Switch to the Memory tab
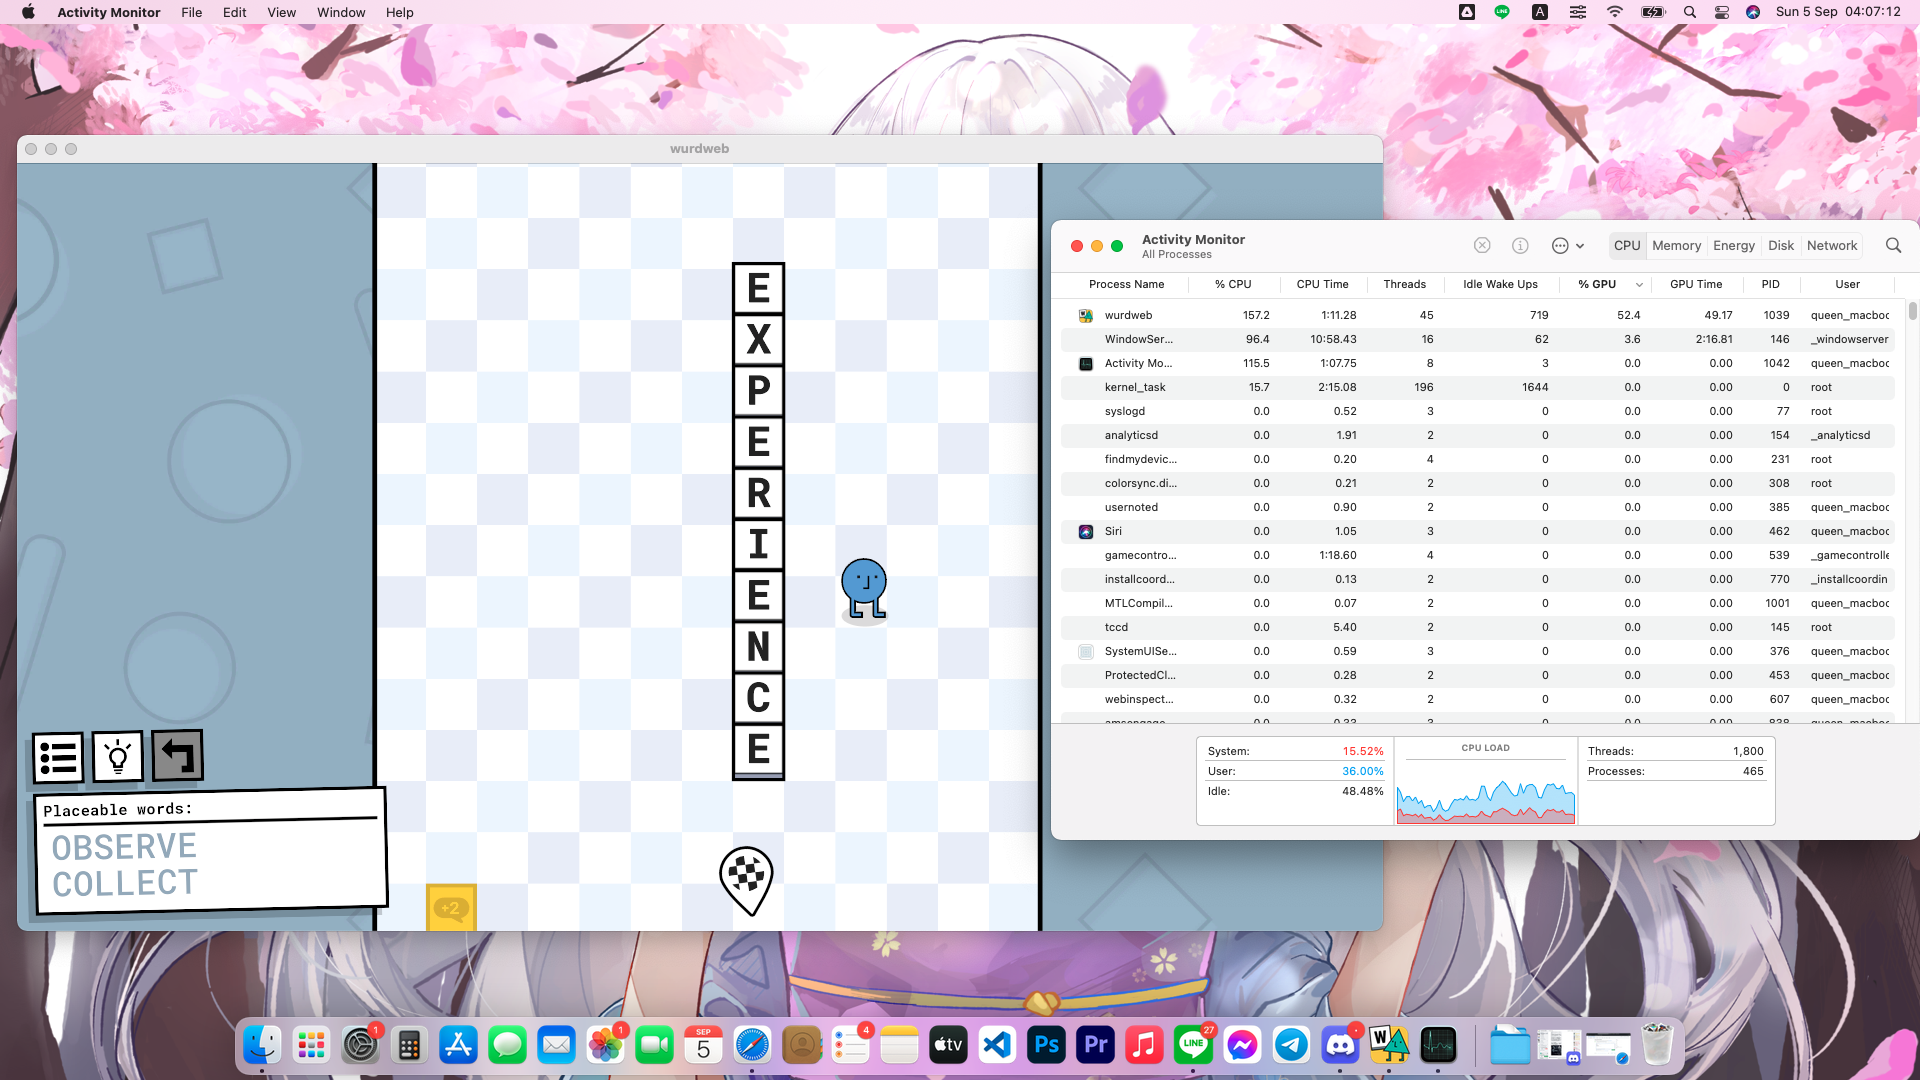The width and height of the screenshot is (1920, 1080). pyautogui.click(x=1676, y=245)
